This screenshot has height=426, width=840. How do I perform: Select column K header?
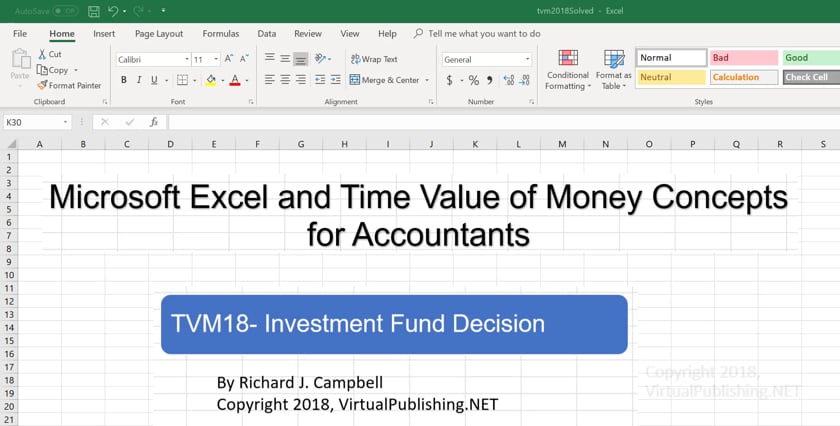coord(475,144)
